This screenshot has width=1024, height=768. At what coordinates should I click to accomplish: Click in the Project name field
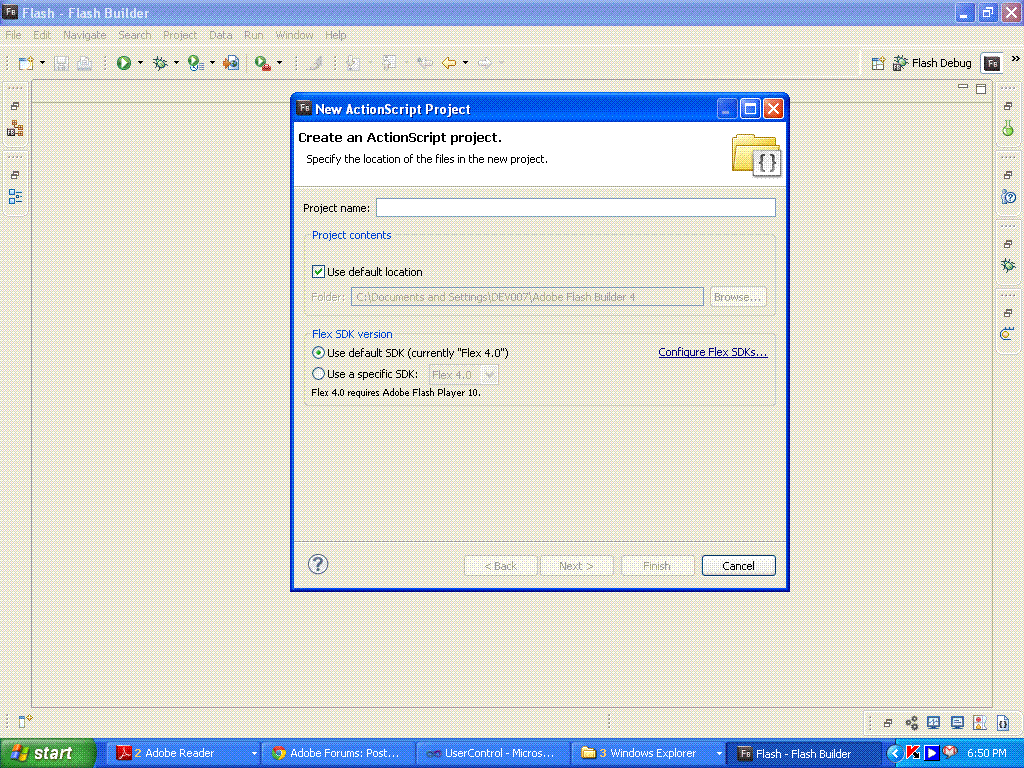[x=575, y=208]
